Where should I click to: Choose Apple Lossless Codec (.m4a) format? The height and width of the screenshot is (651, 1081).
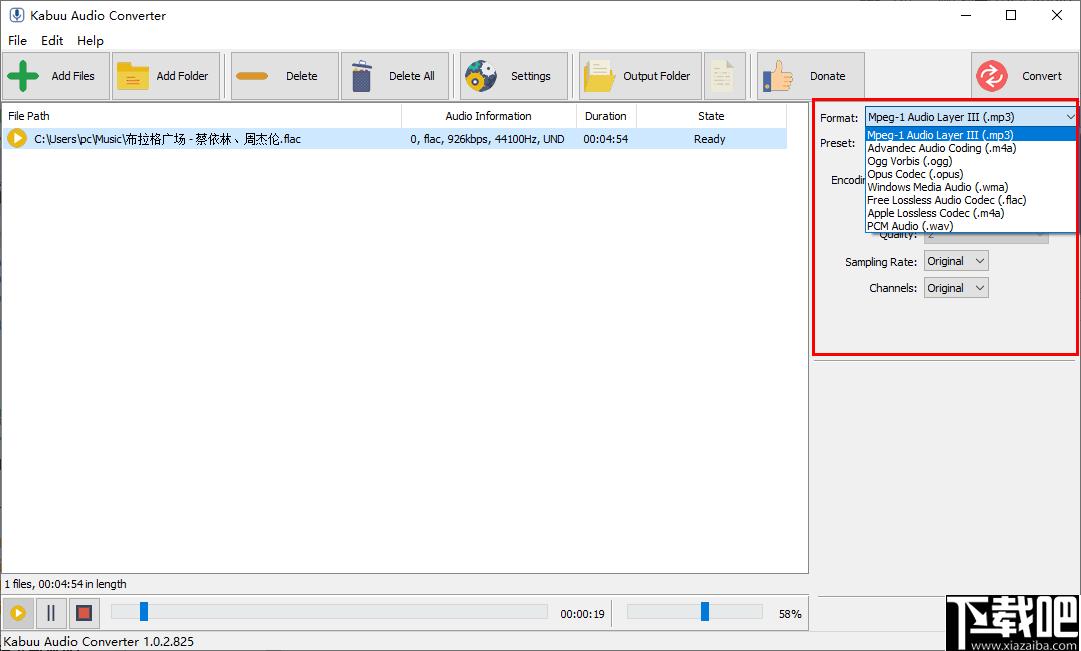coord(971,213)
